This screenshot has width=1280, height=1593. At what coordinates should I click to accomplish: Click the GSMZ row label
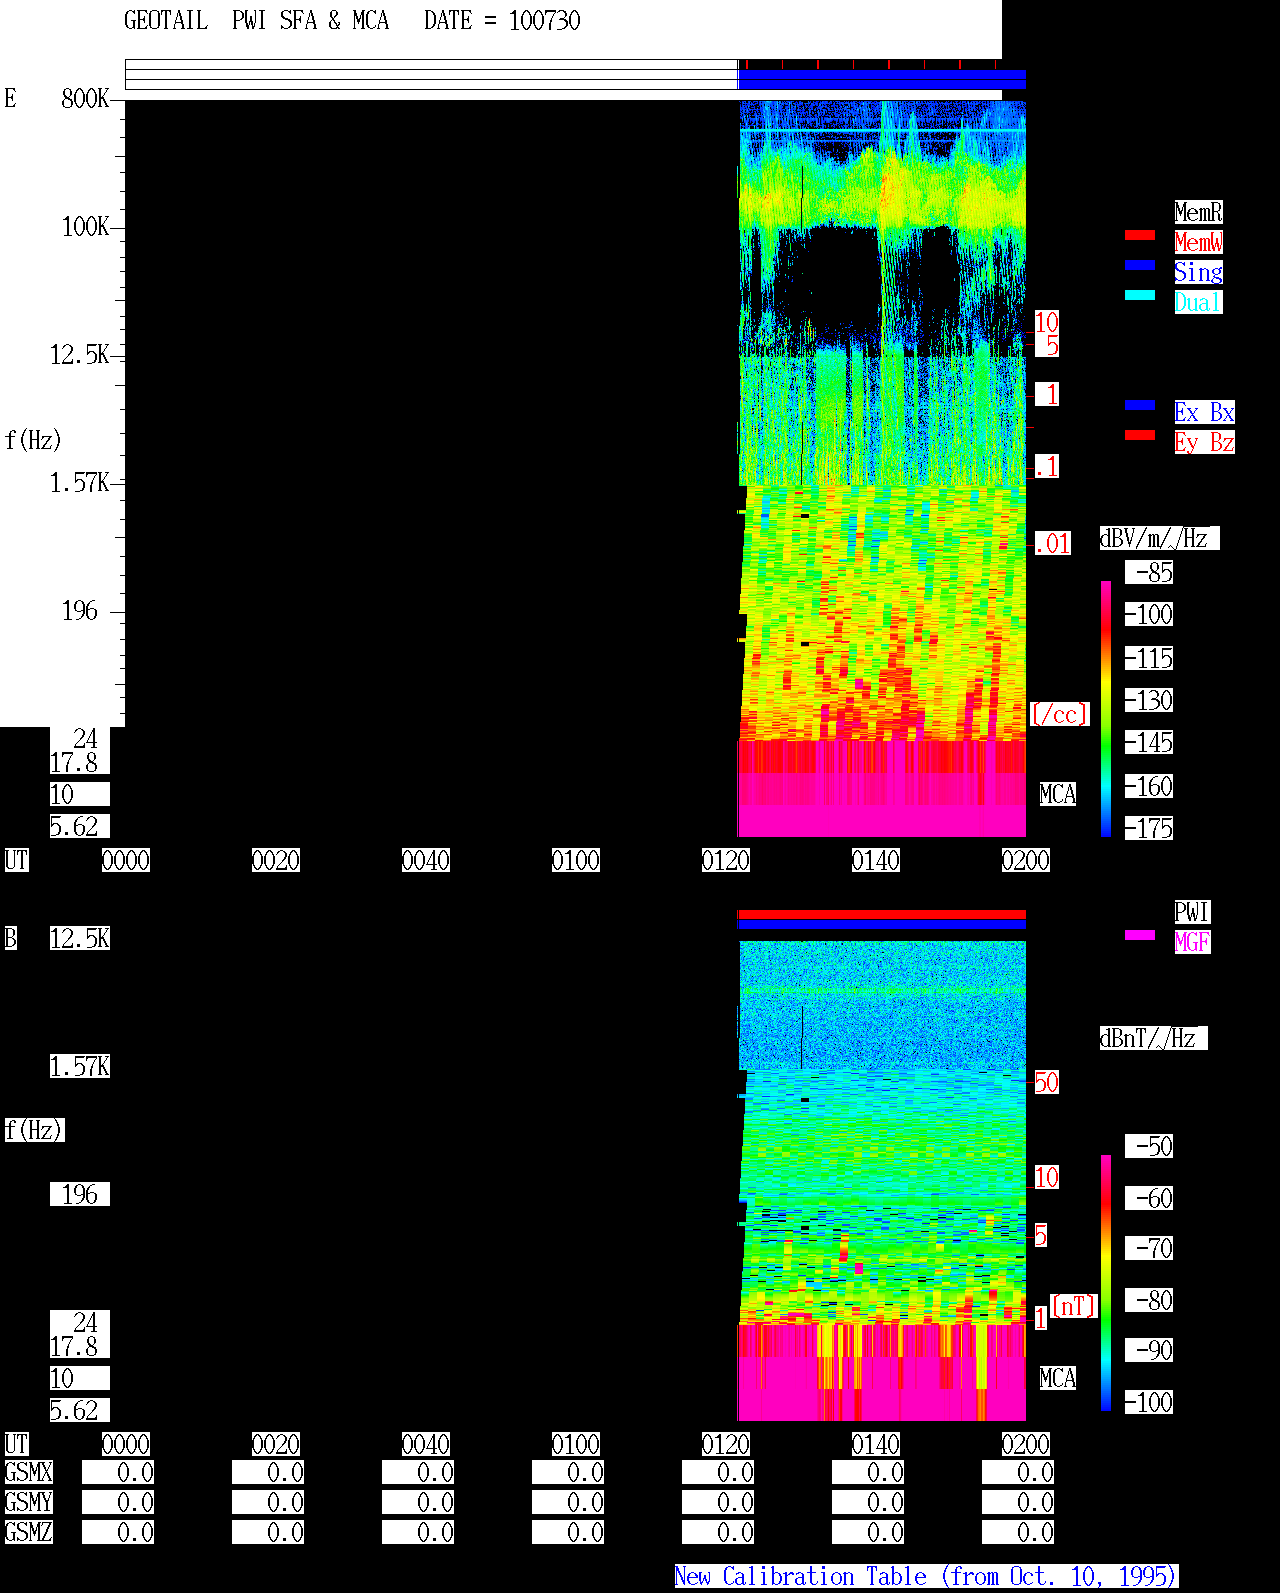(x=29, y=1532)
